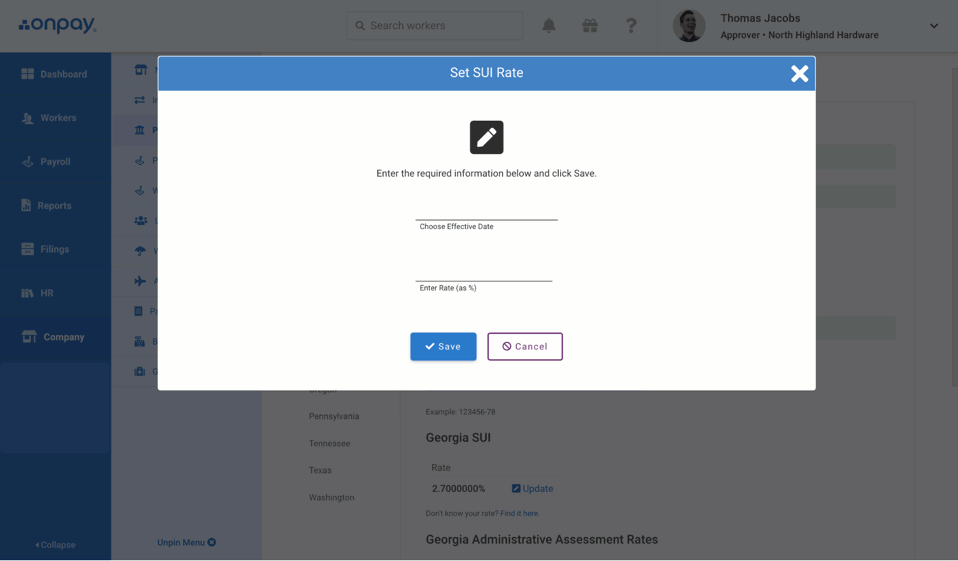Save the SUI rate
Screen dimensions: 958x561
coord(443,347)
